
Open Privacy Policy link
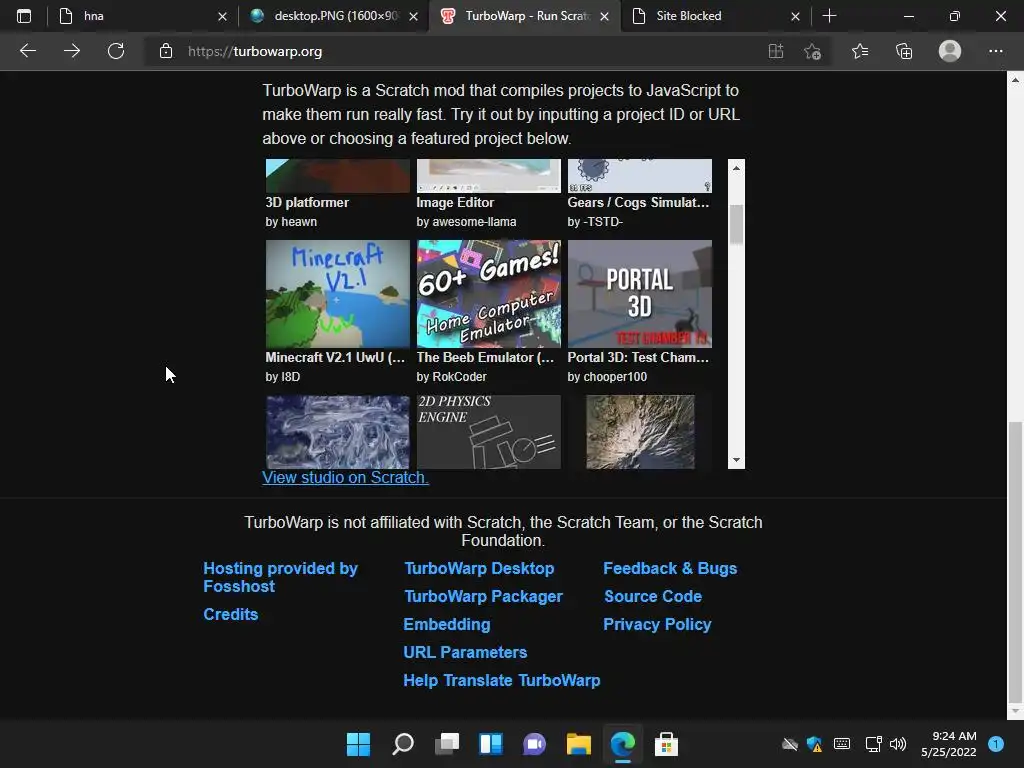coord(657,624)
